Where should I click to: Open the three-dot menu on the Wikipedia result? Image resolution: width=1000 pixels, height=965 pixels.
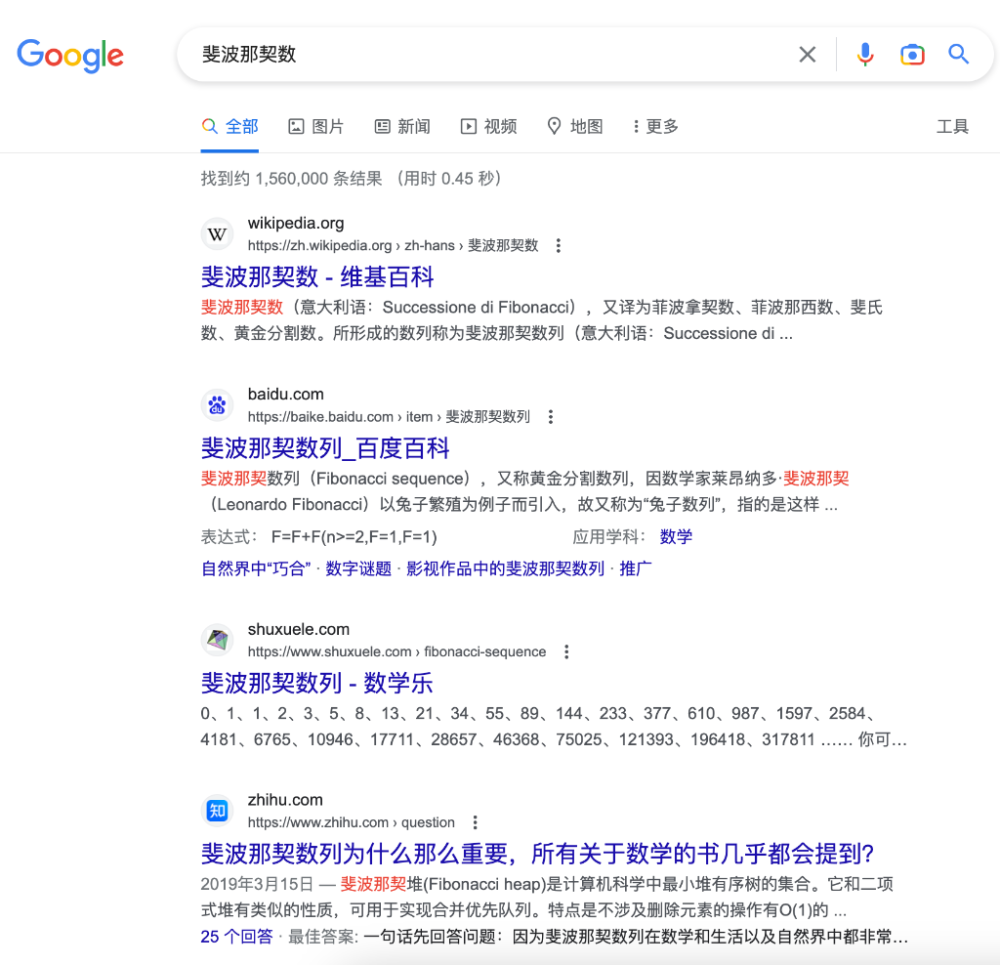click(557, 244)
